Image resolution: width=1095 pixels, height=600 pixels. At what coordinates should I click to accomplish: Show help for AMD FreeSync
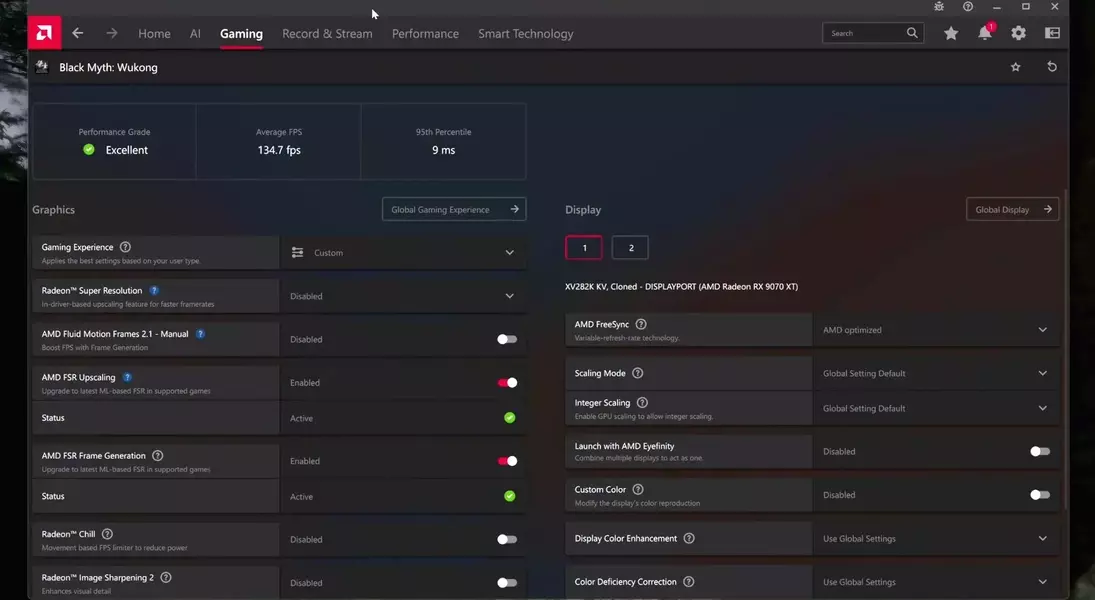point(641,324)
